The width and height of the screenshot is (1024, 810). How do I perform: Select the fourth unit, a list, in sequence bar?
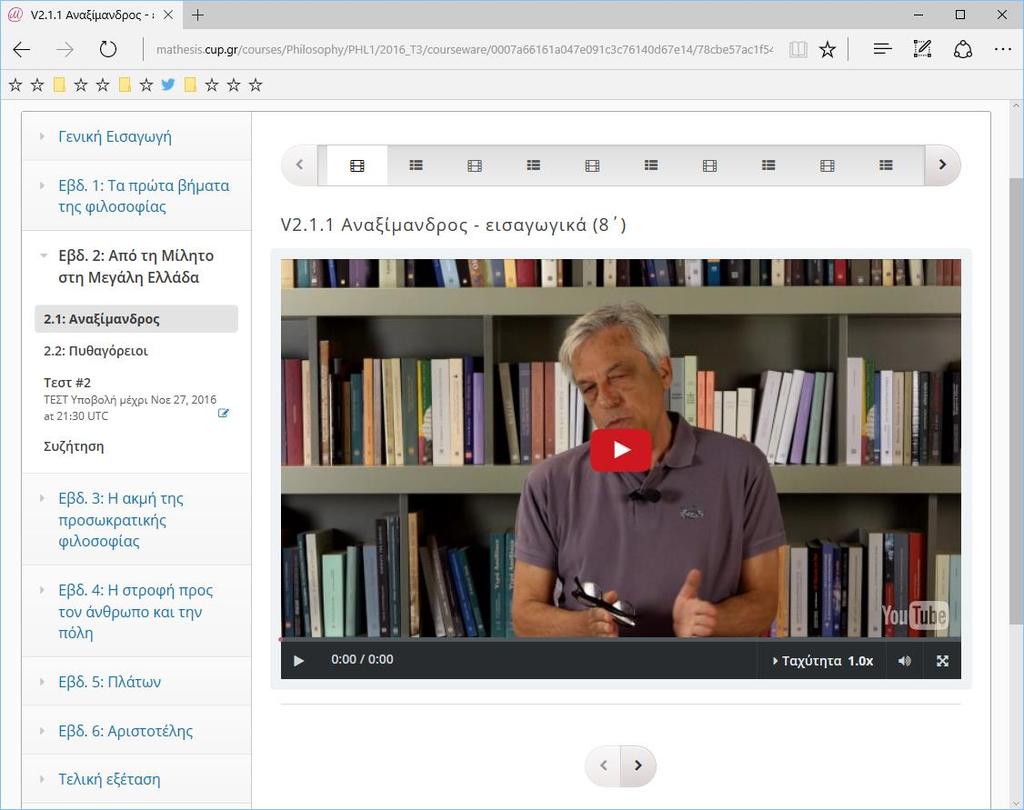click(534, 166)
